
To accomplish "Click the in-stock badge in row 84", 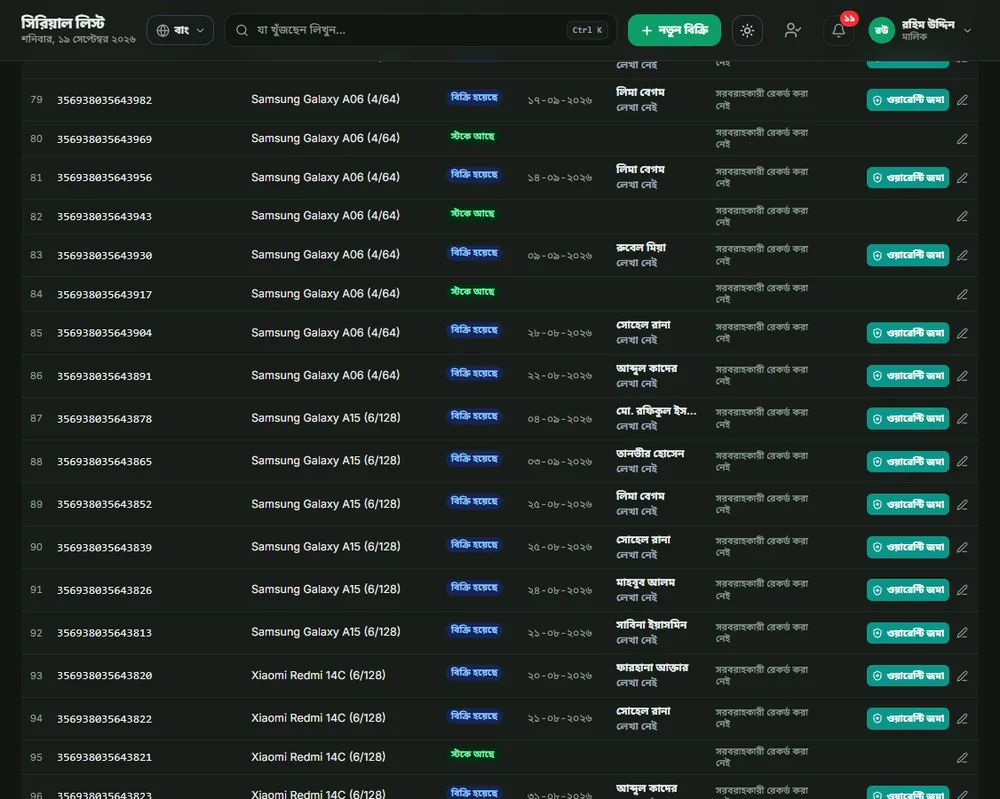I will pyautogui.click(x=473, y=292).
